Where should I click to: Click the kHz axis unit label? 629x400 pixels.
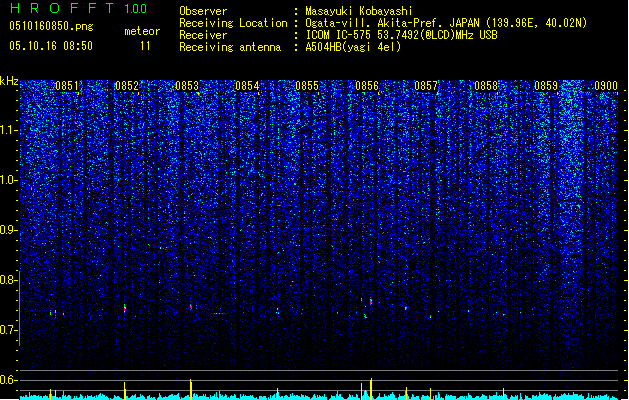(x=9, y=81)
